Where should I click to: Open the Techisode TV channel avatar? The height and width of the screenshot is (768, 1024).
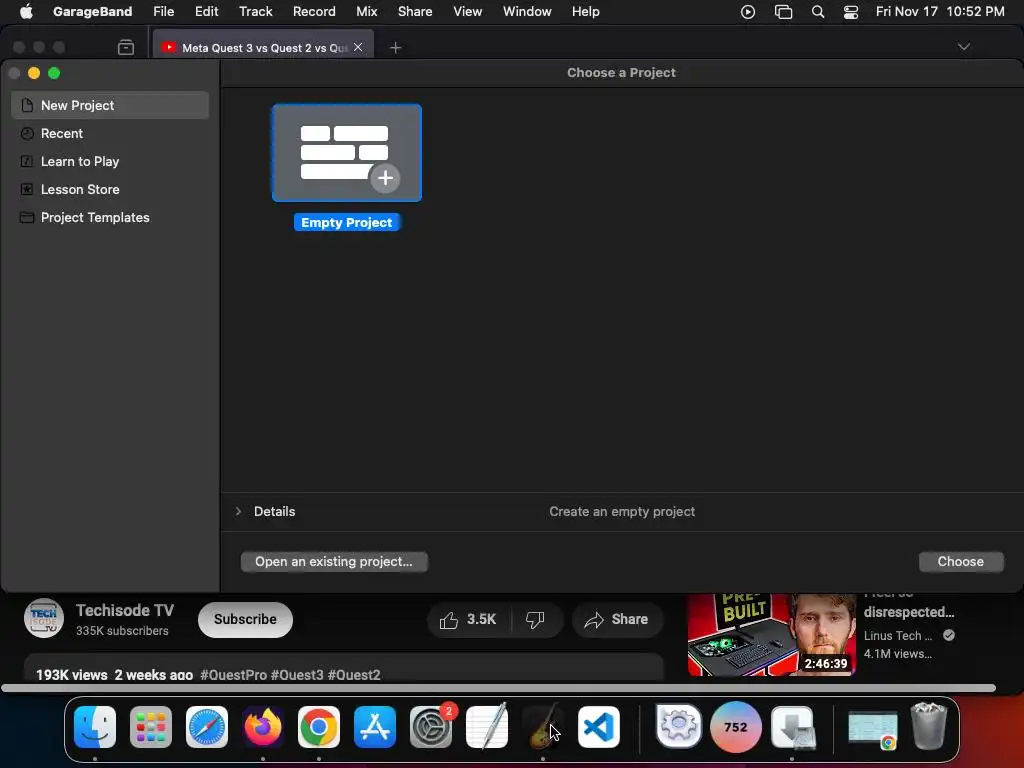[x=44, y=618]
